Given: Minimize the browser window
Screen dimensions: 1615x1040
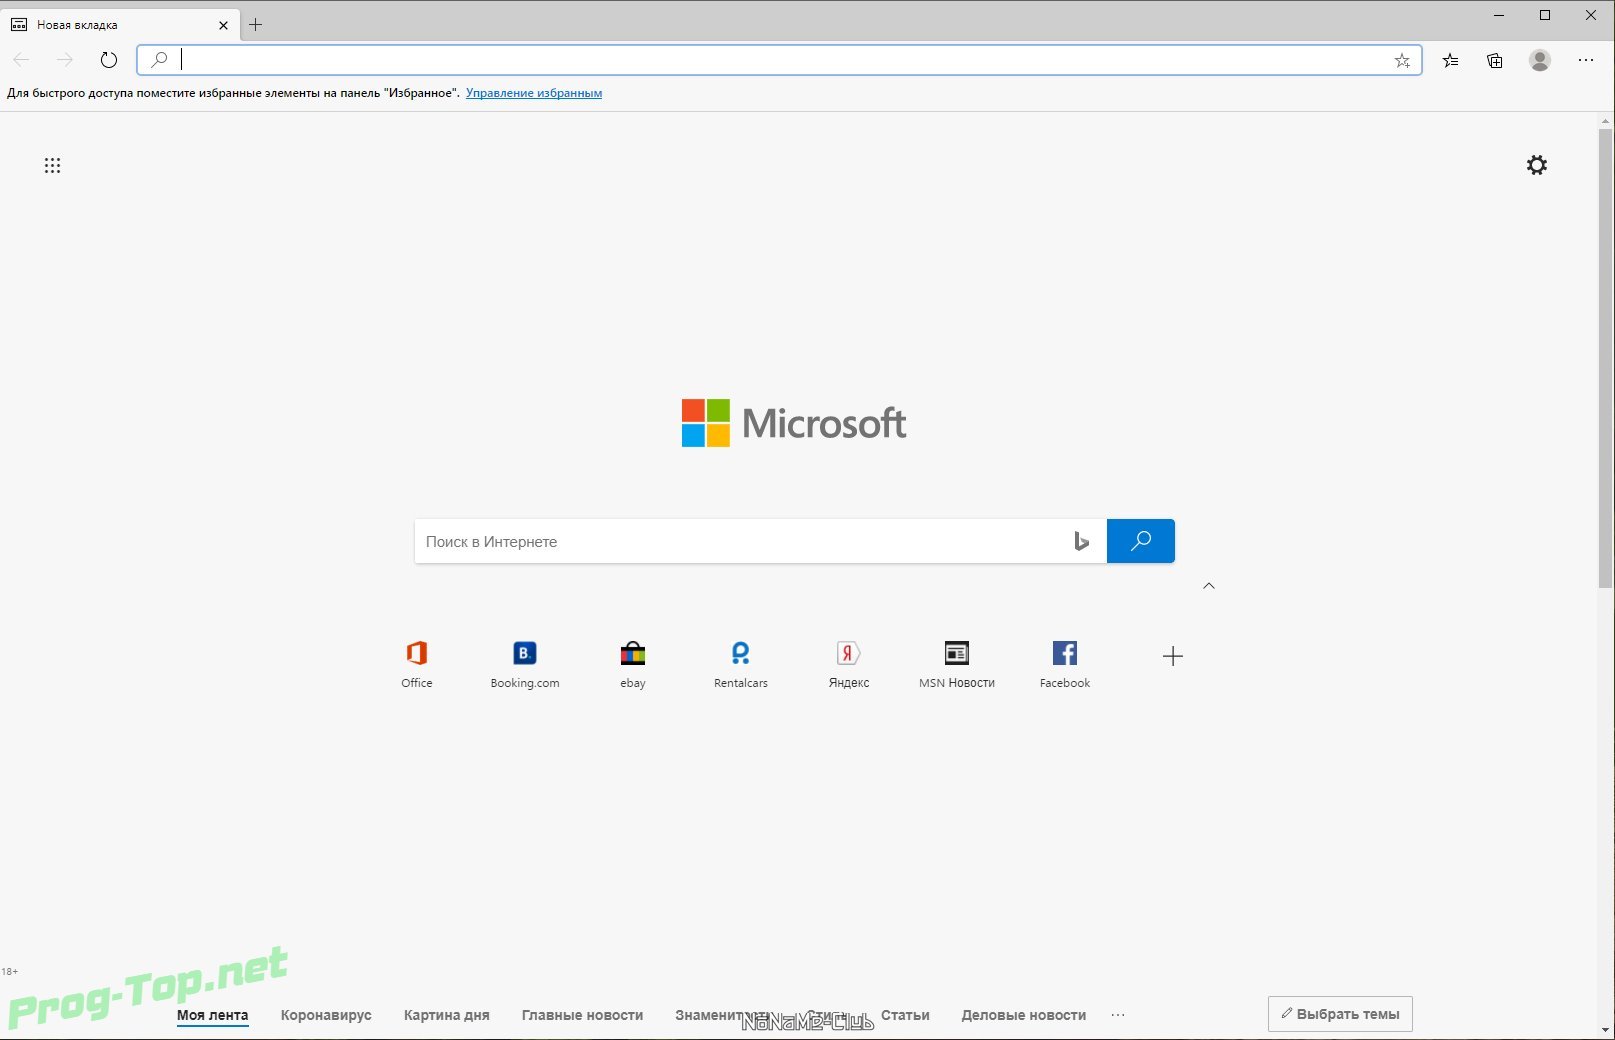Looking at the screenshot, I should pyautogui.click(x=1499, y=15).
